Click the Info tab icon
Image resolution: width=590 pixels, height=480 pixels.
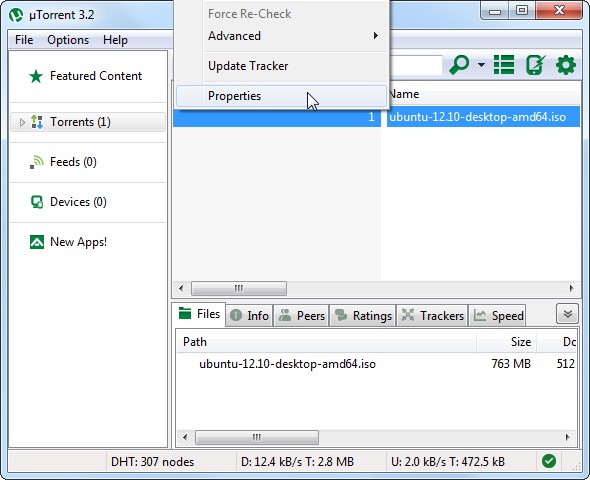click(236, 315)
